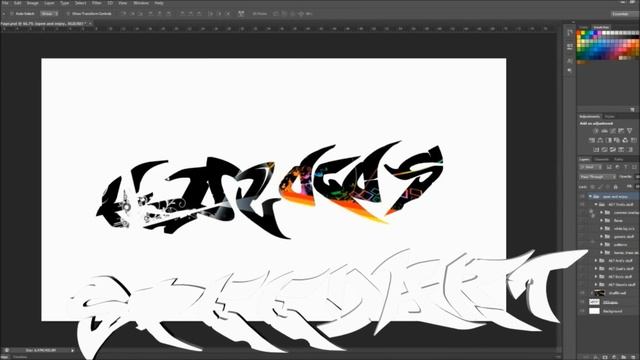Expand the patterns layer group
This screenshot has width=640, height=360.
pyautogui.click(x=601, y=244)
